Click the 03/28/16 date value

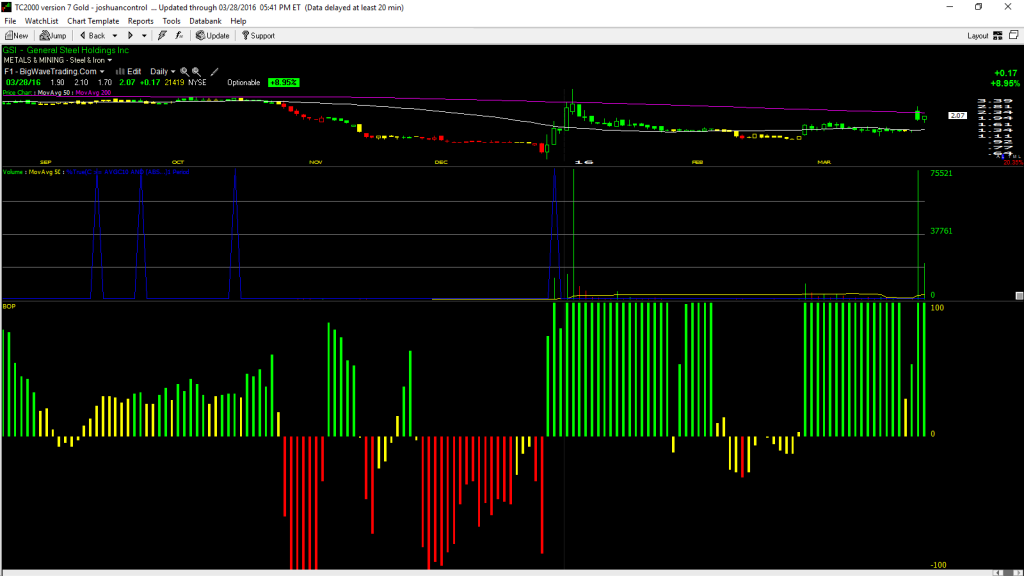(x=23, y=83)
